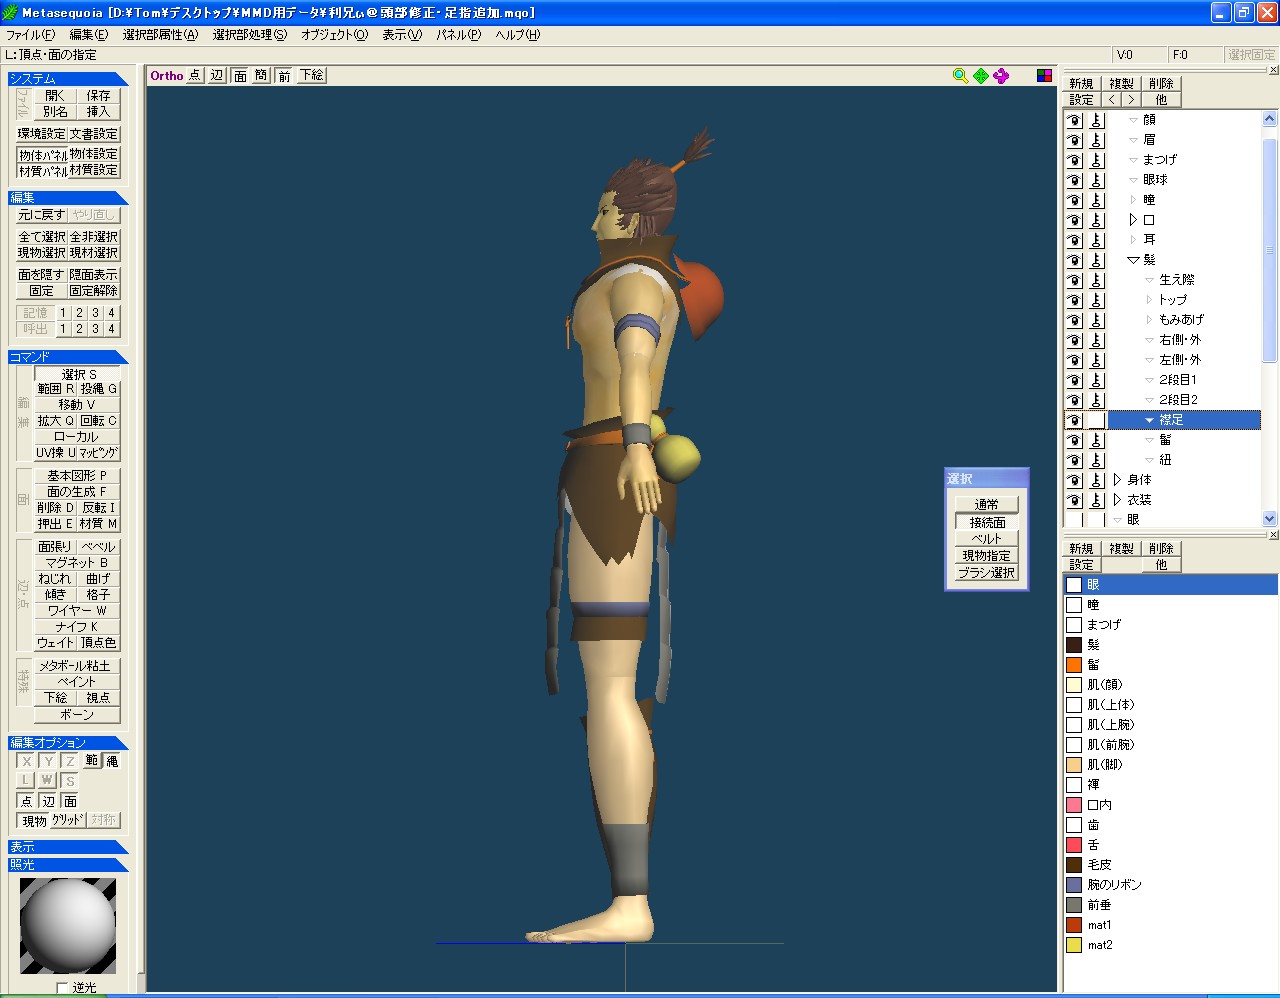Choose 接続面 in the selection panel
The image size is (1280, 998).
click(x=987, y=522)
